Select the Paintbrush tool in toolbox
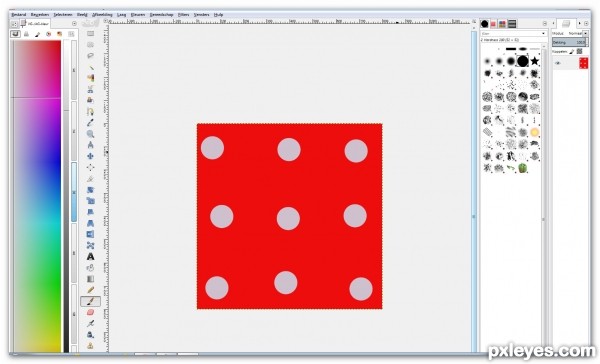This screenshot has height=364, width=600. pyautogui.click(x=90, y=301)
